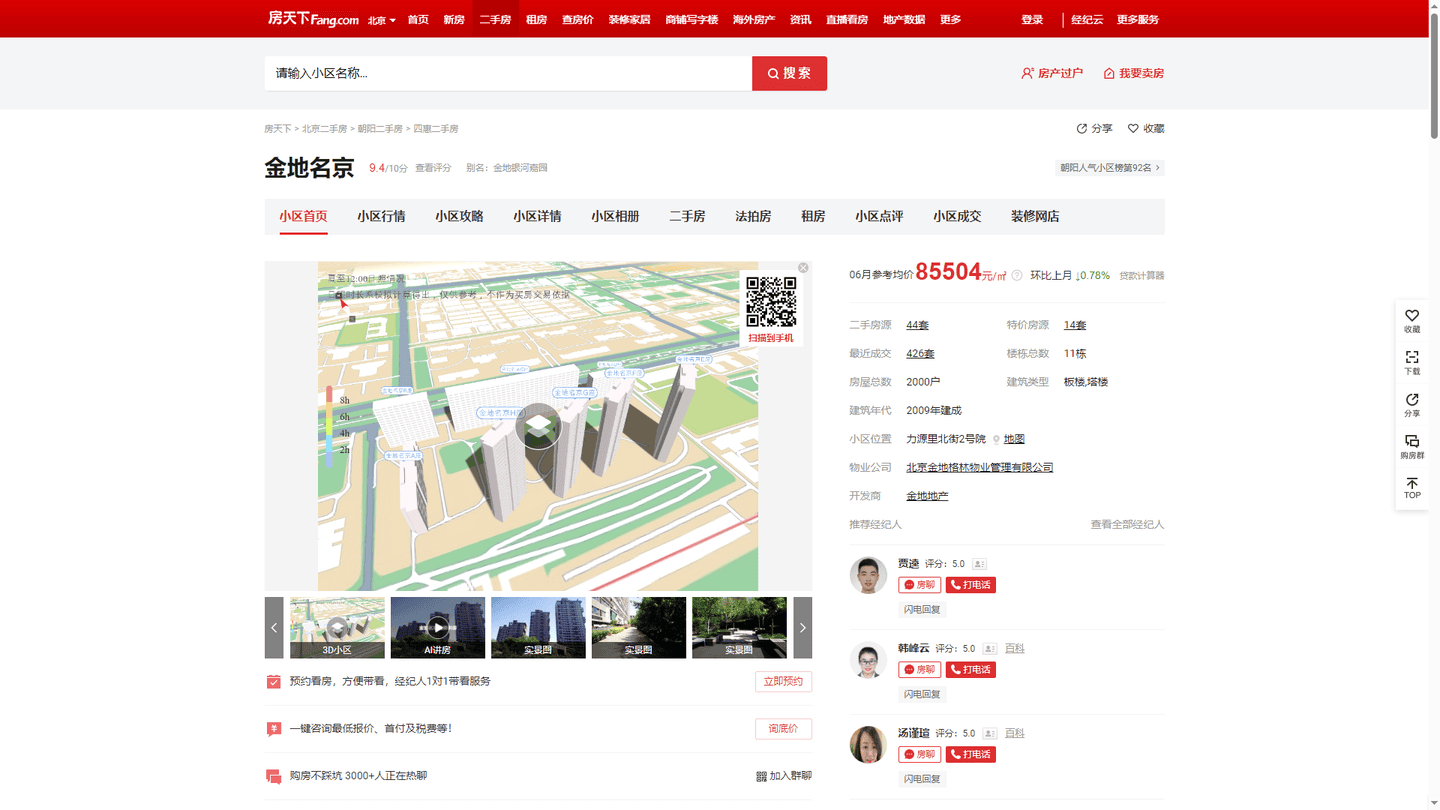This screenshot has height=810, width=1440.
Task: Switch to 法拍房 tab
Action: 753,216
